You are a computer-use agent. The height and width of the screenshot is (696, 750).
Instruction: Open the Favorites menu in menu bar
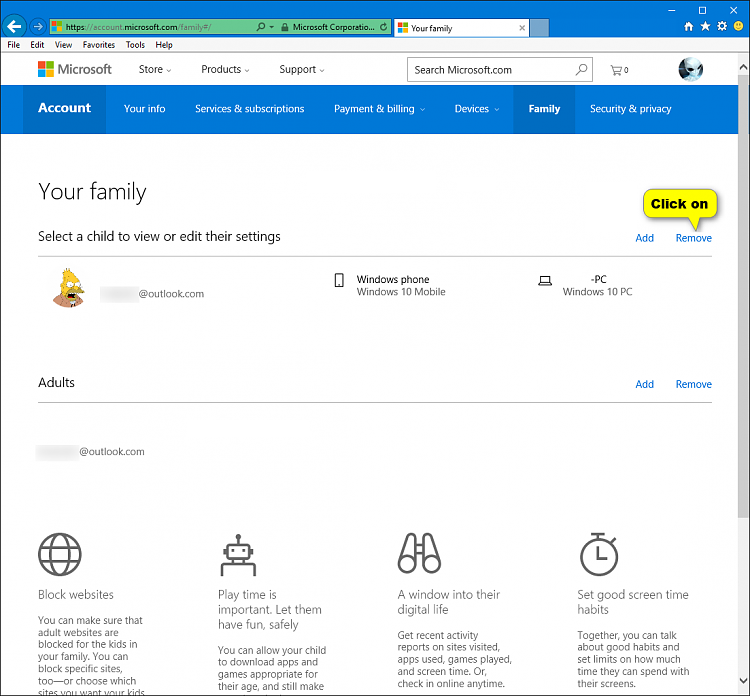point(98,45)
